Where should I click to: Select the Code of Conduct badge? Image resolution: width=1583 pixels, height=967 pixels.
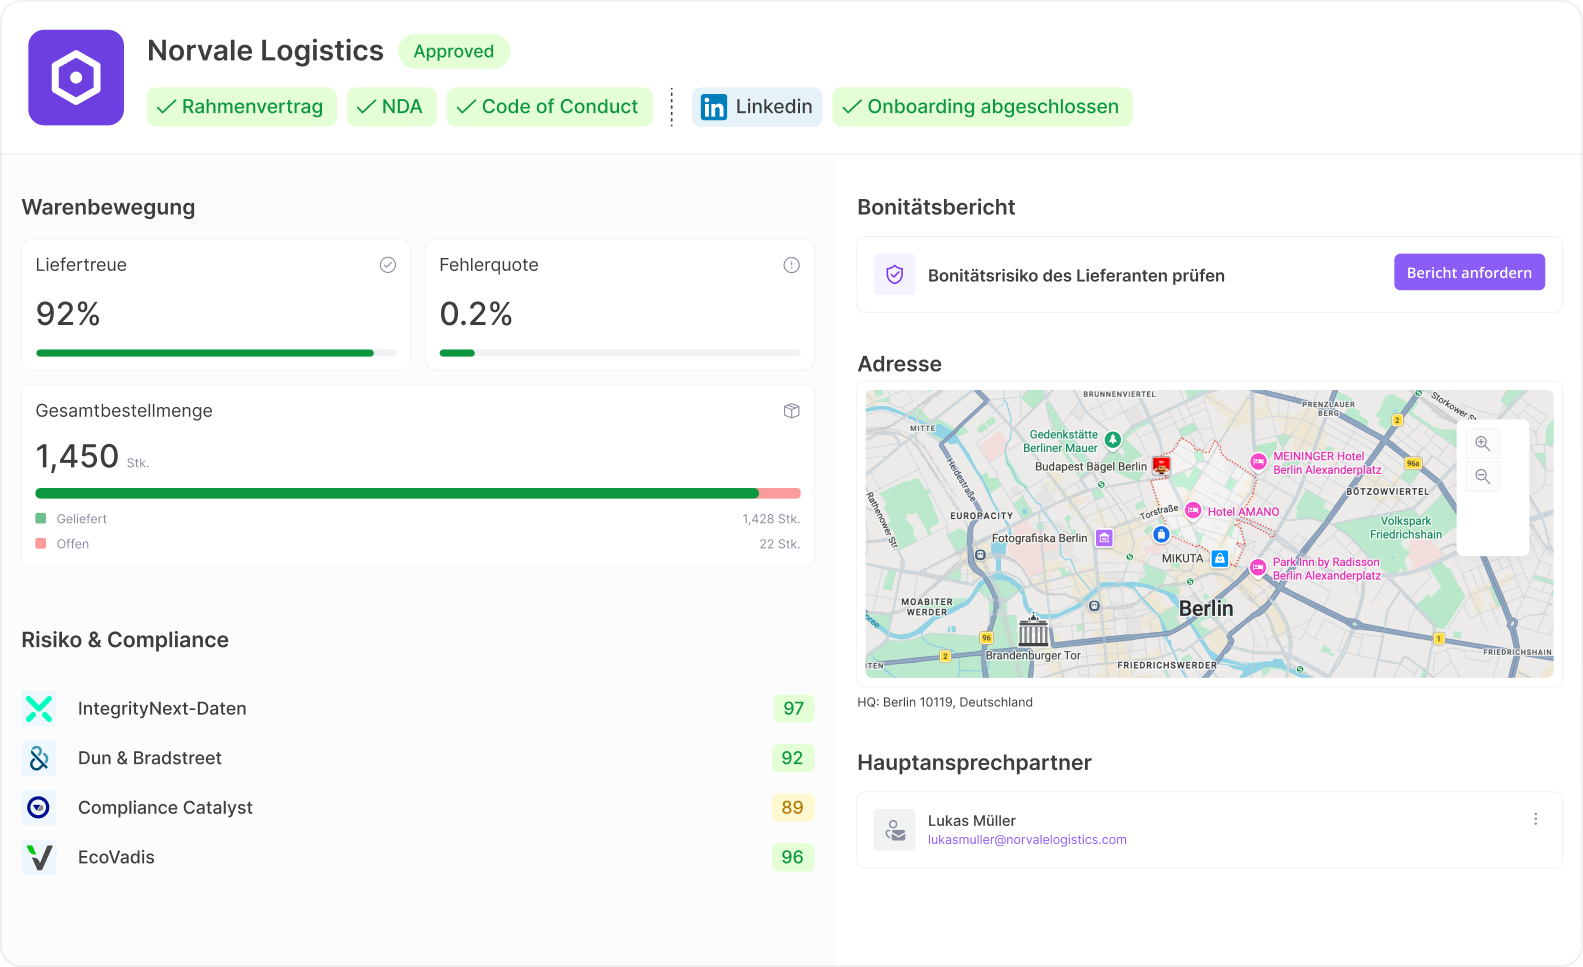pos(549,107)
